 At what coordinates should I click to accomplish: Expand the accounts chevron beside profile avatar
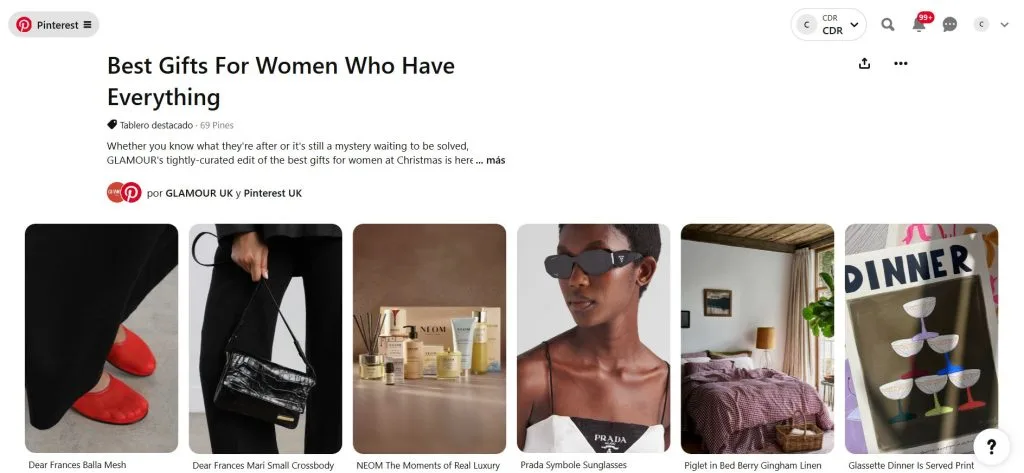(x=1004, y=25)
